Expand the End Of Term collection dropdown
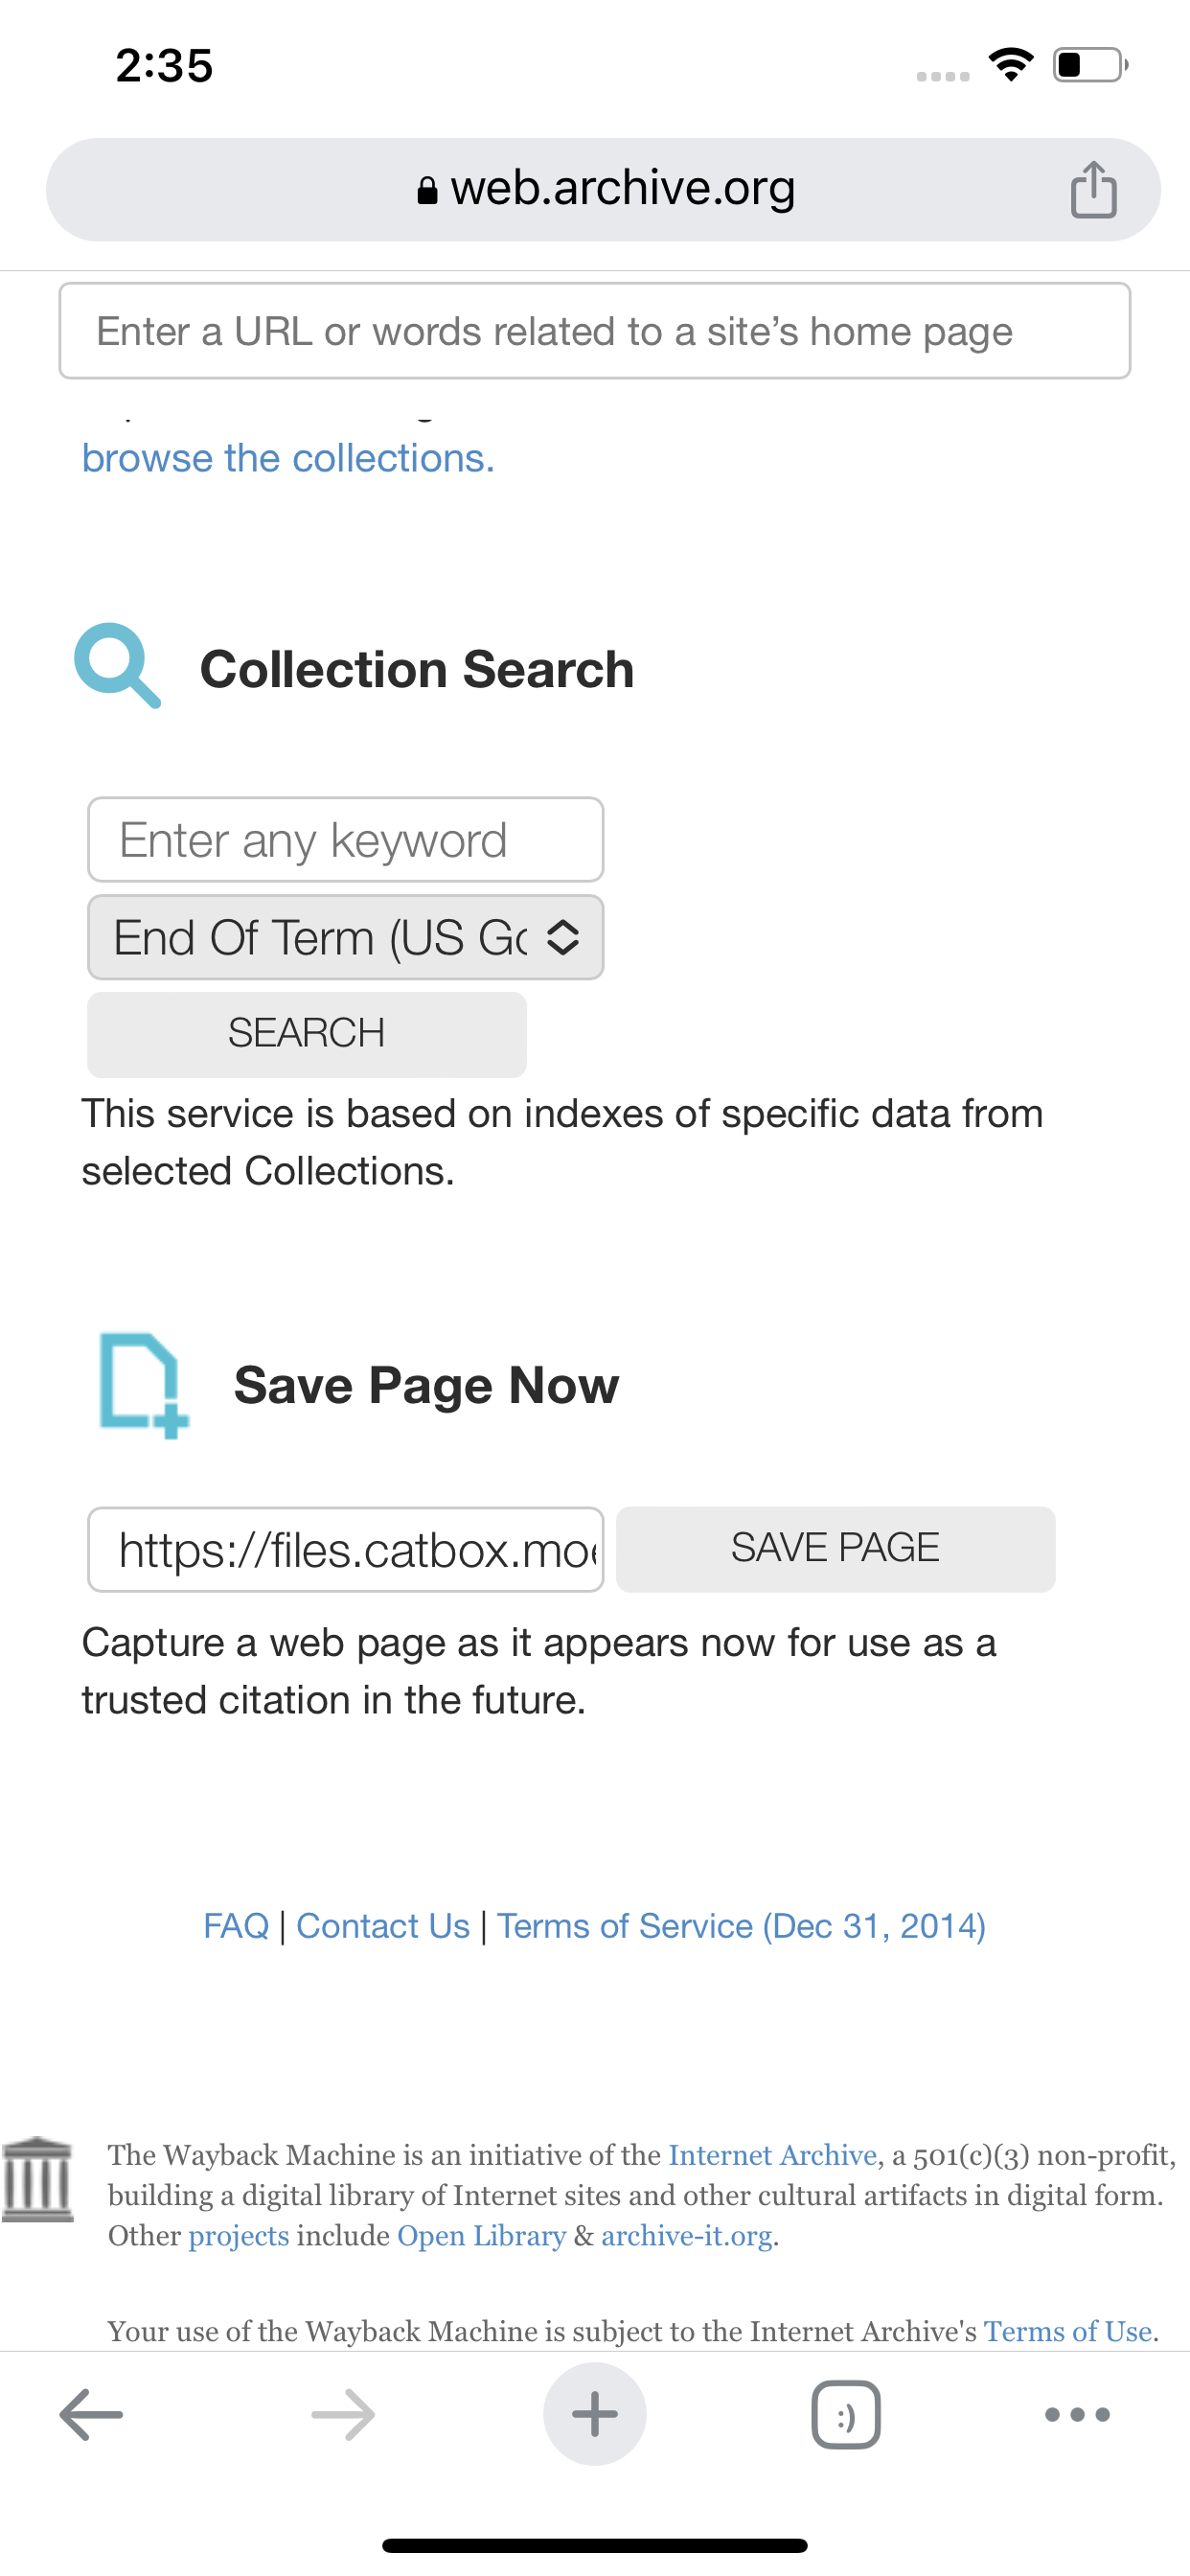The height and width of the screenshot is (2576, 1190). (x=346, y=937)
